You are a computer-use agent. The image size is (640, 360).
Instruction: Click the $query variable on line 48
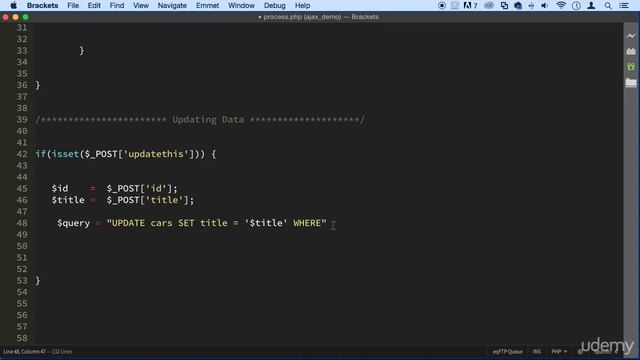[73, 223]
